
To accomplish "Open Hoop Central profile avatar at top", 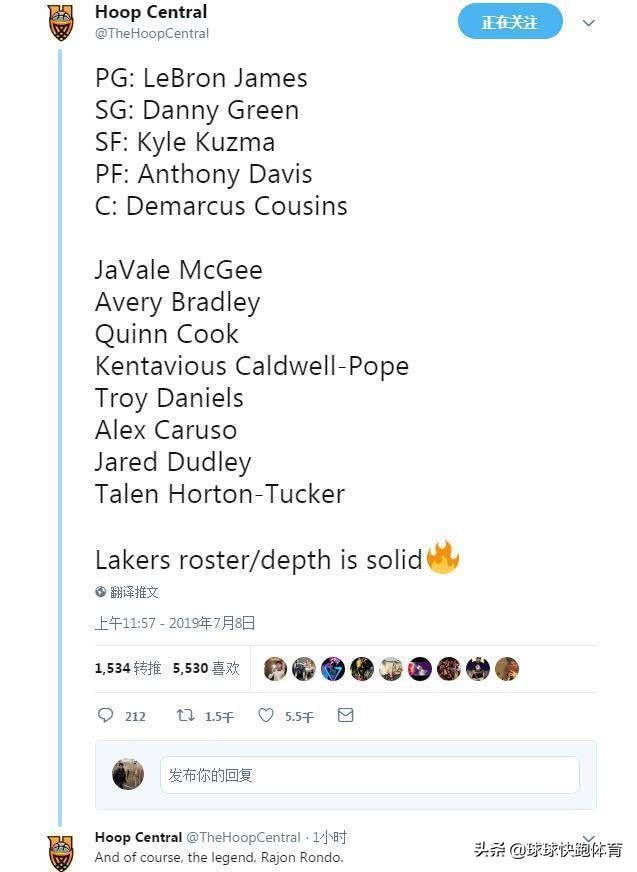I will [61, 22].
